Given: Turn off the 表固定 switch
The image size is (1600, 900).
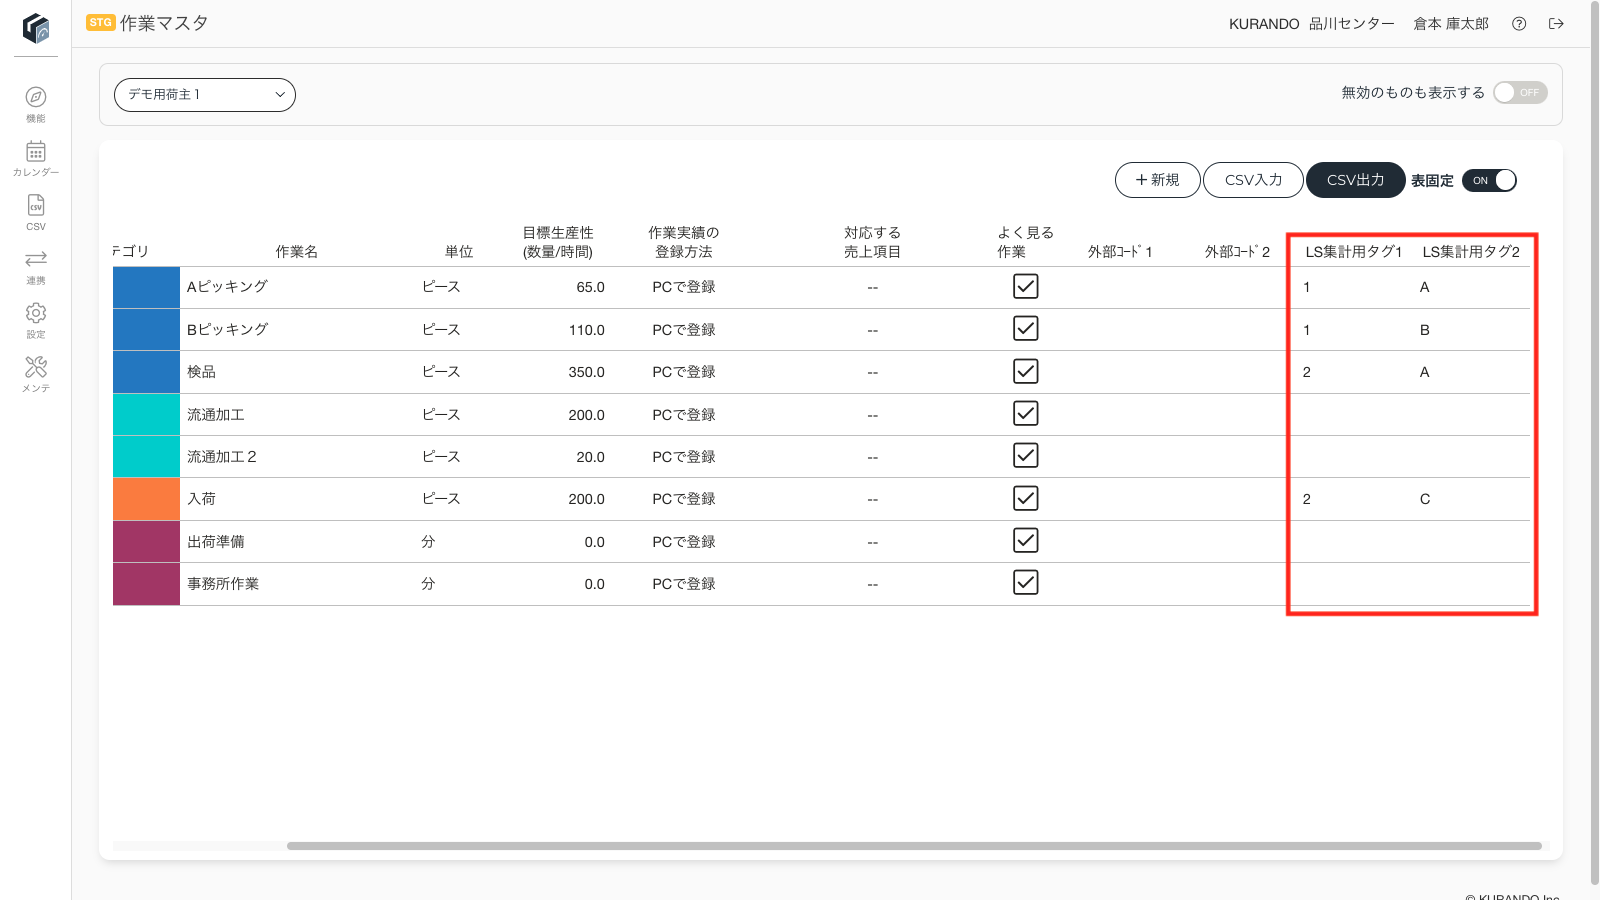Looking at the screenshot, I should pyautogui.click(x=1489, y=180).
